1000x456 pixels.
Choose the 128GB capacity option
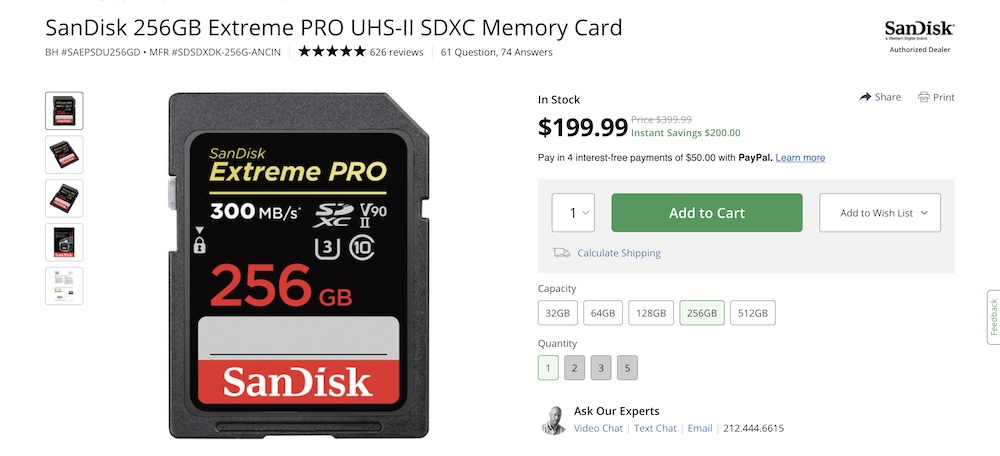tap(651, 313)
